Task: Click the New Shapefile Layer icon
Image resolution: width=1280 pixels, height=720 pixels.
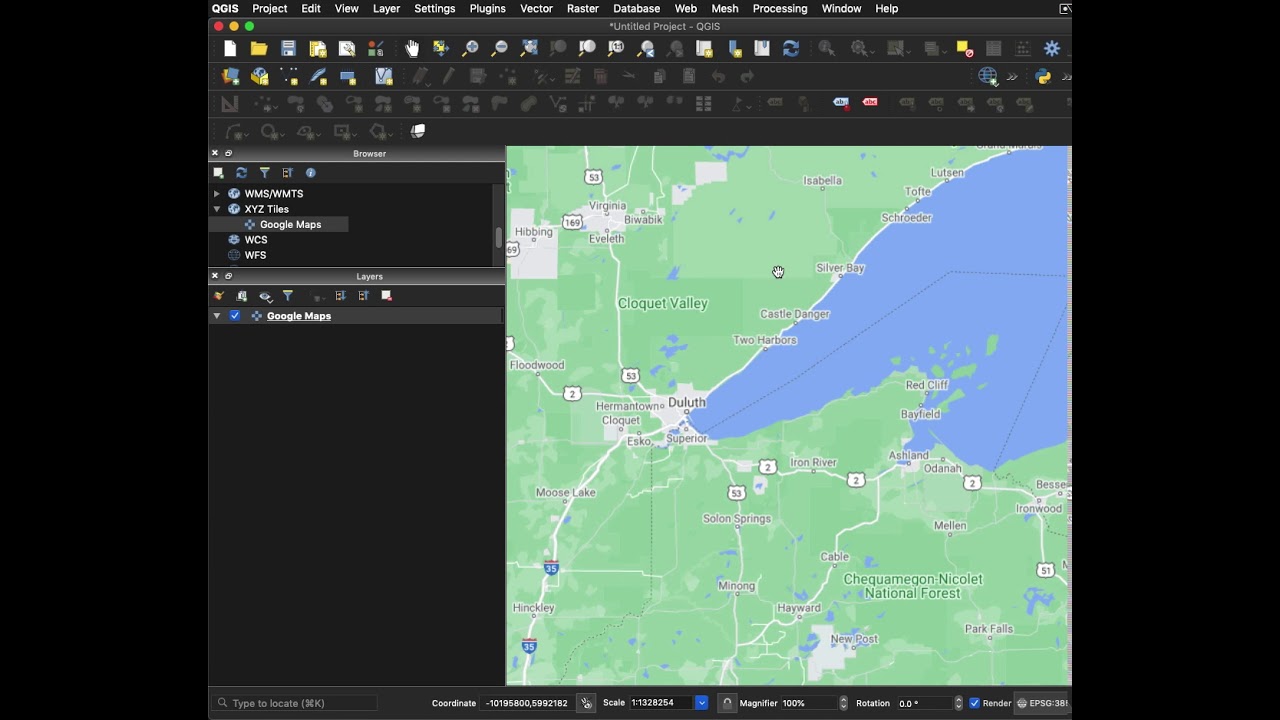Action: 289,76
